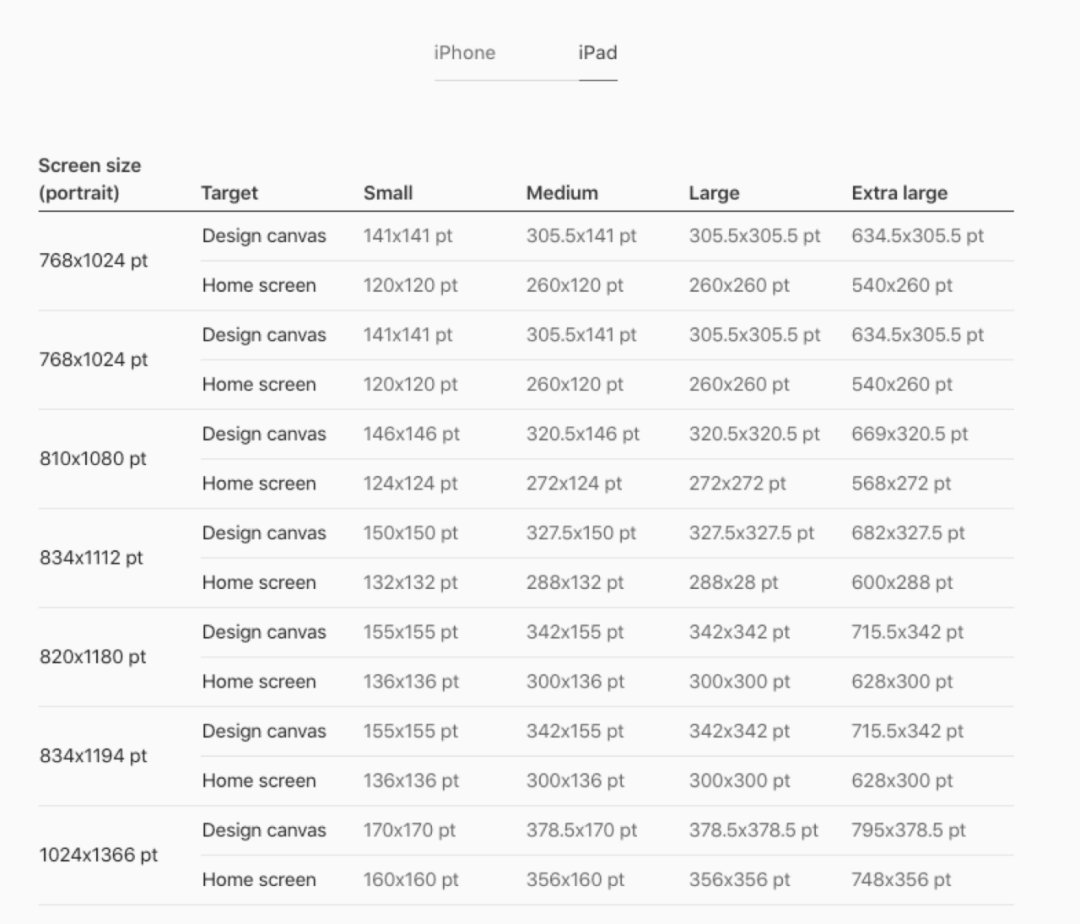
Task: Click the 146x146 pt small size value
Action: [411, 434]
